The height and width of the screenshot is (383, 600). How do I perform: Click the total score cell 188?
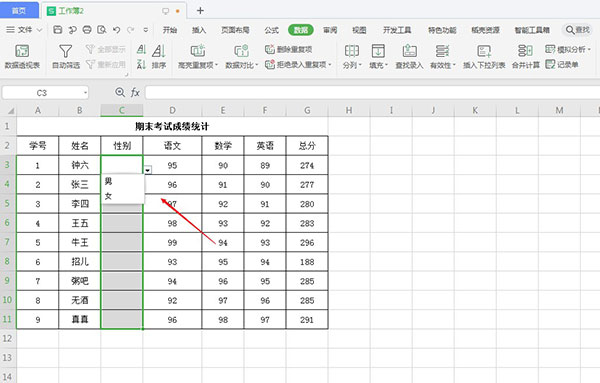(307, 262)
